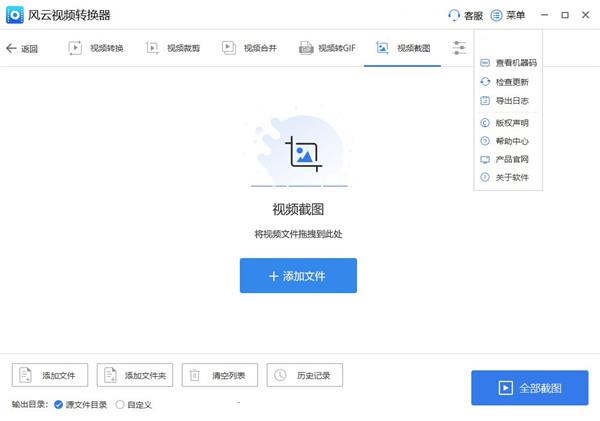Click the 将视频文件拖拽到此处 text
The image size is (600, 421).
tap(298, 234)
